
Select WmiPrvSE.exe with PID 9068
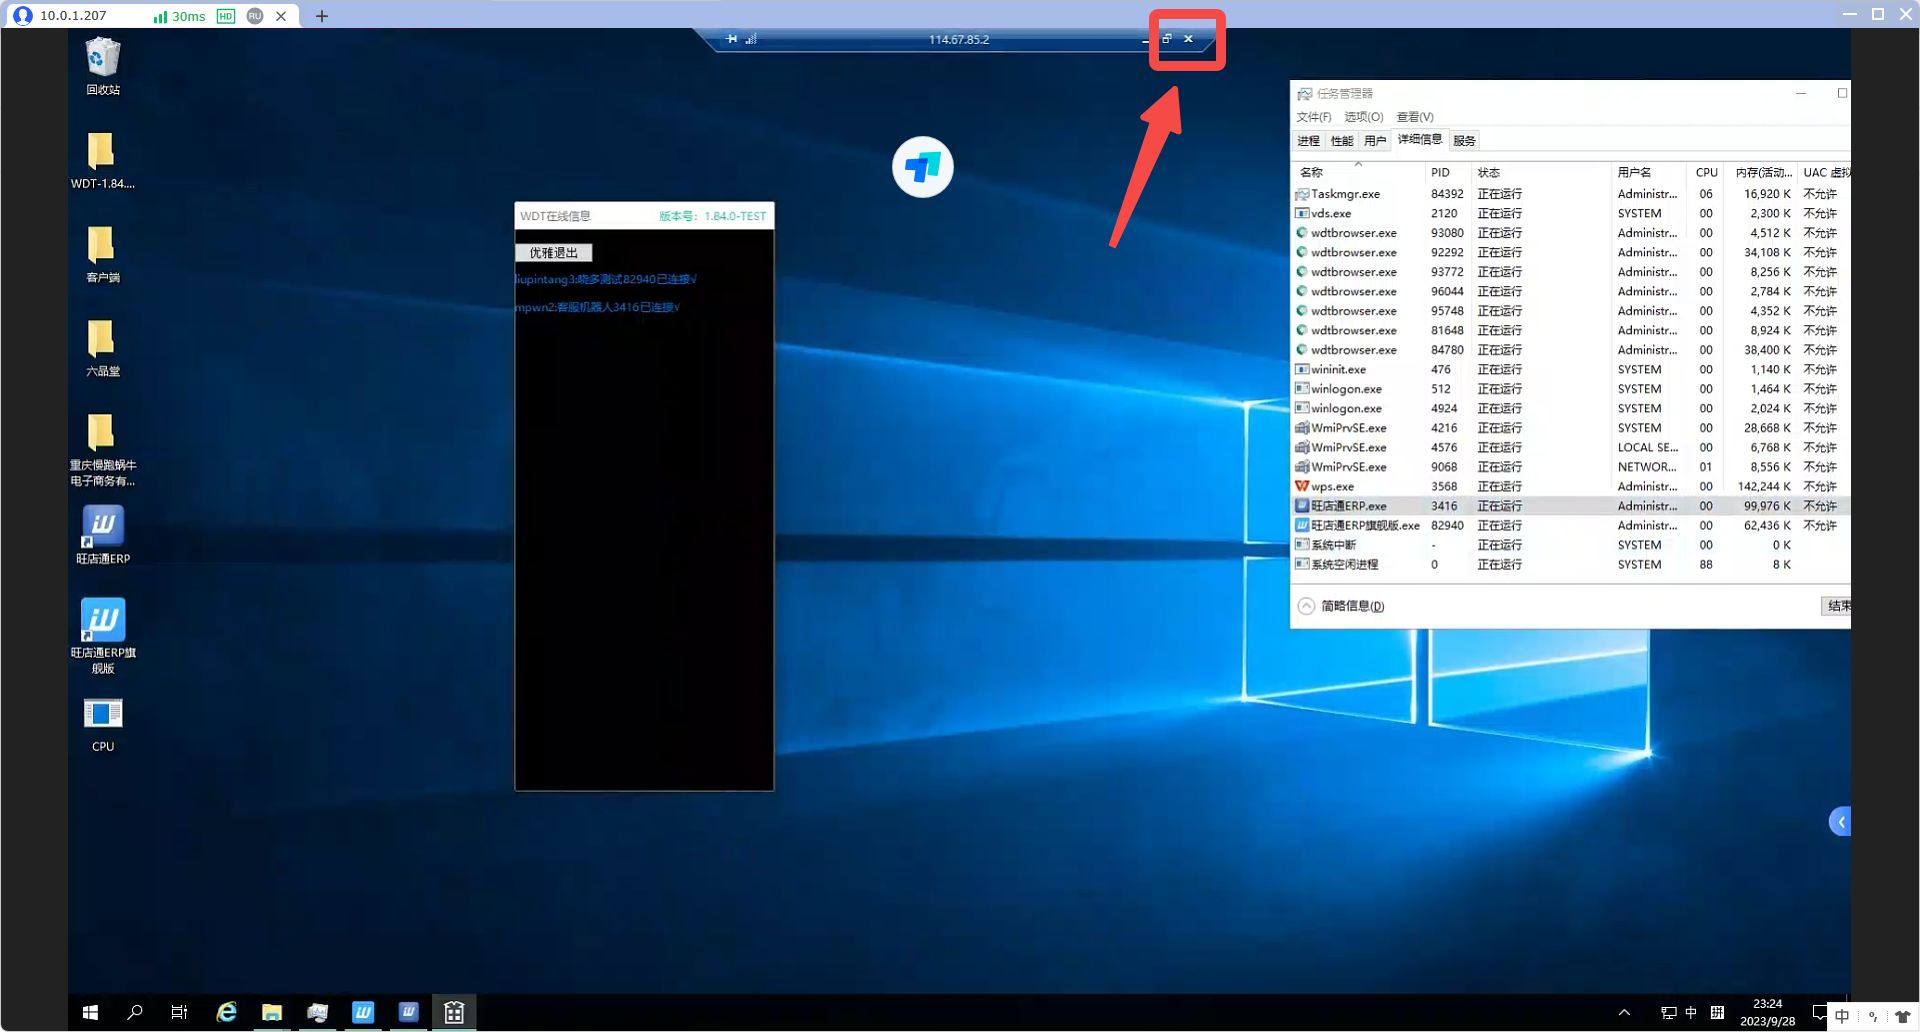point(1570,467)
